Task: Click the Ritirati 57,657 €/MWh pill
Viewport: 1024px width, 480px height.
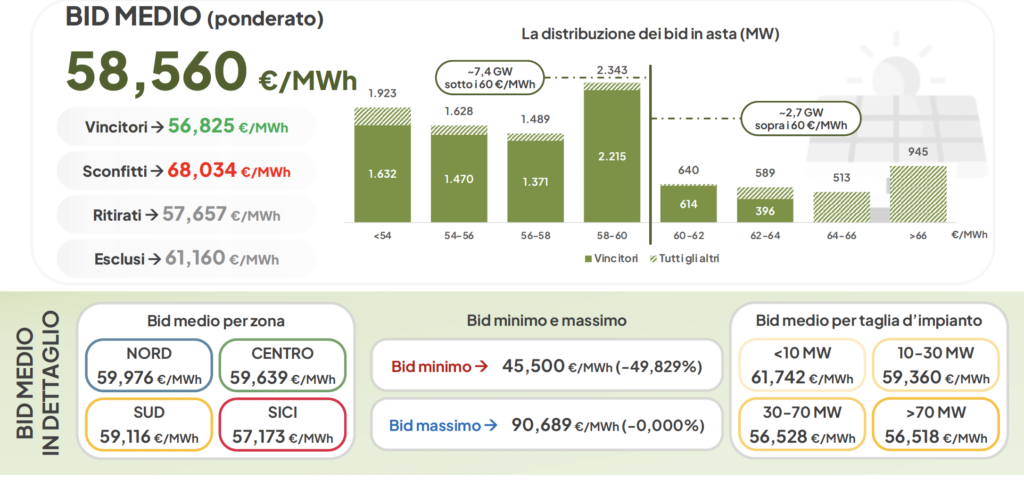Action: pyautogui.click(x=184, y=214)
